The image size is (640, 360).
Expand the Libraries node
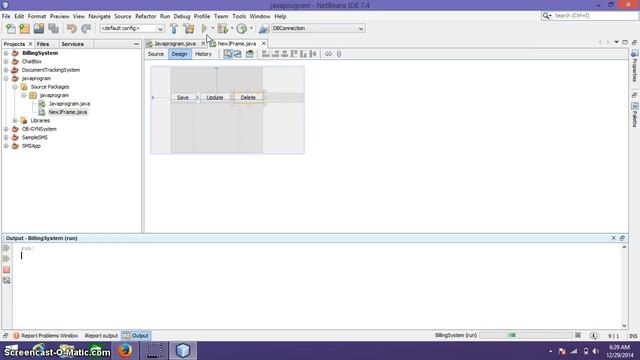(x=15, y=120)
